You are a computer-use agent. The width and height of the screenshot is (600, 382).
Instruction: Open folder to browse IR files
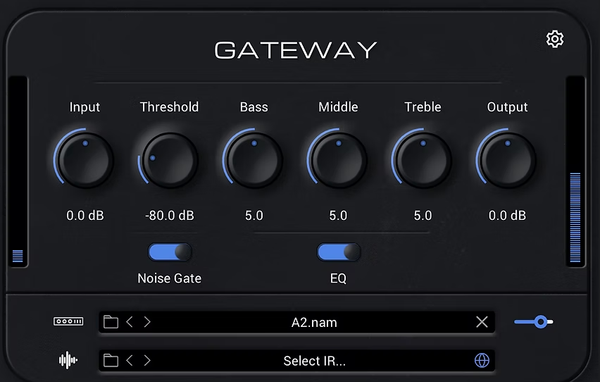[x=111, y=361]
